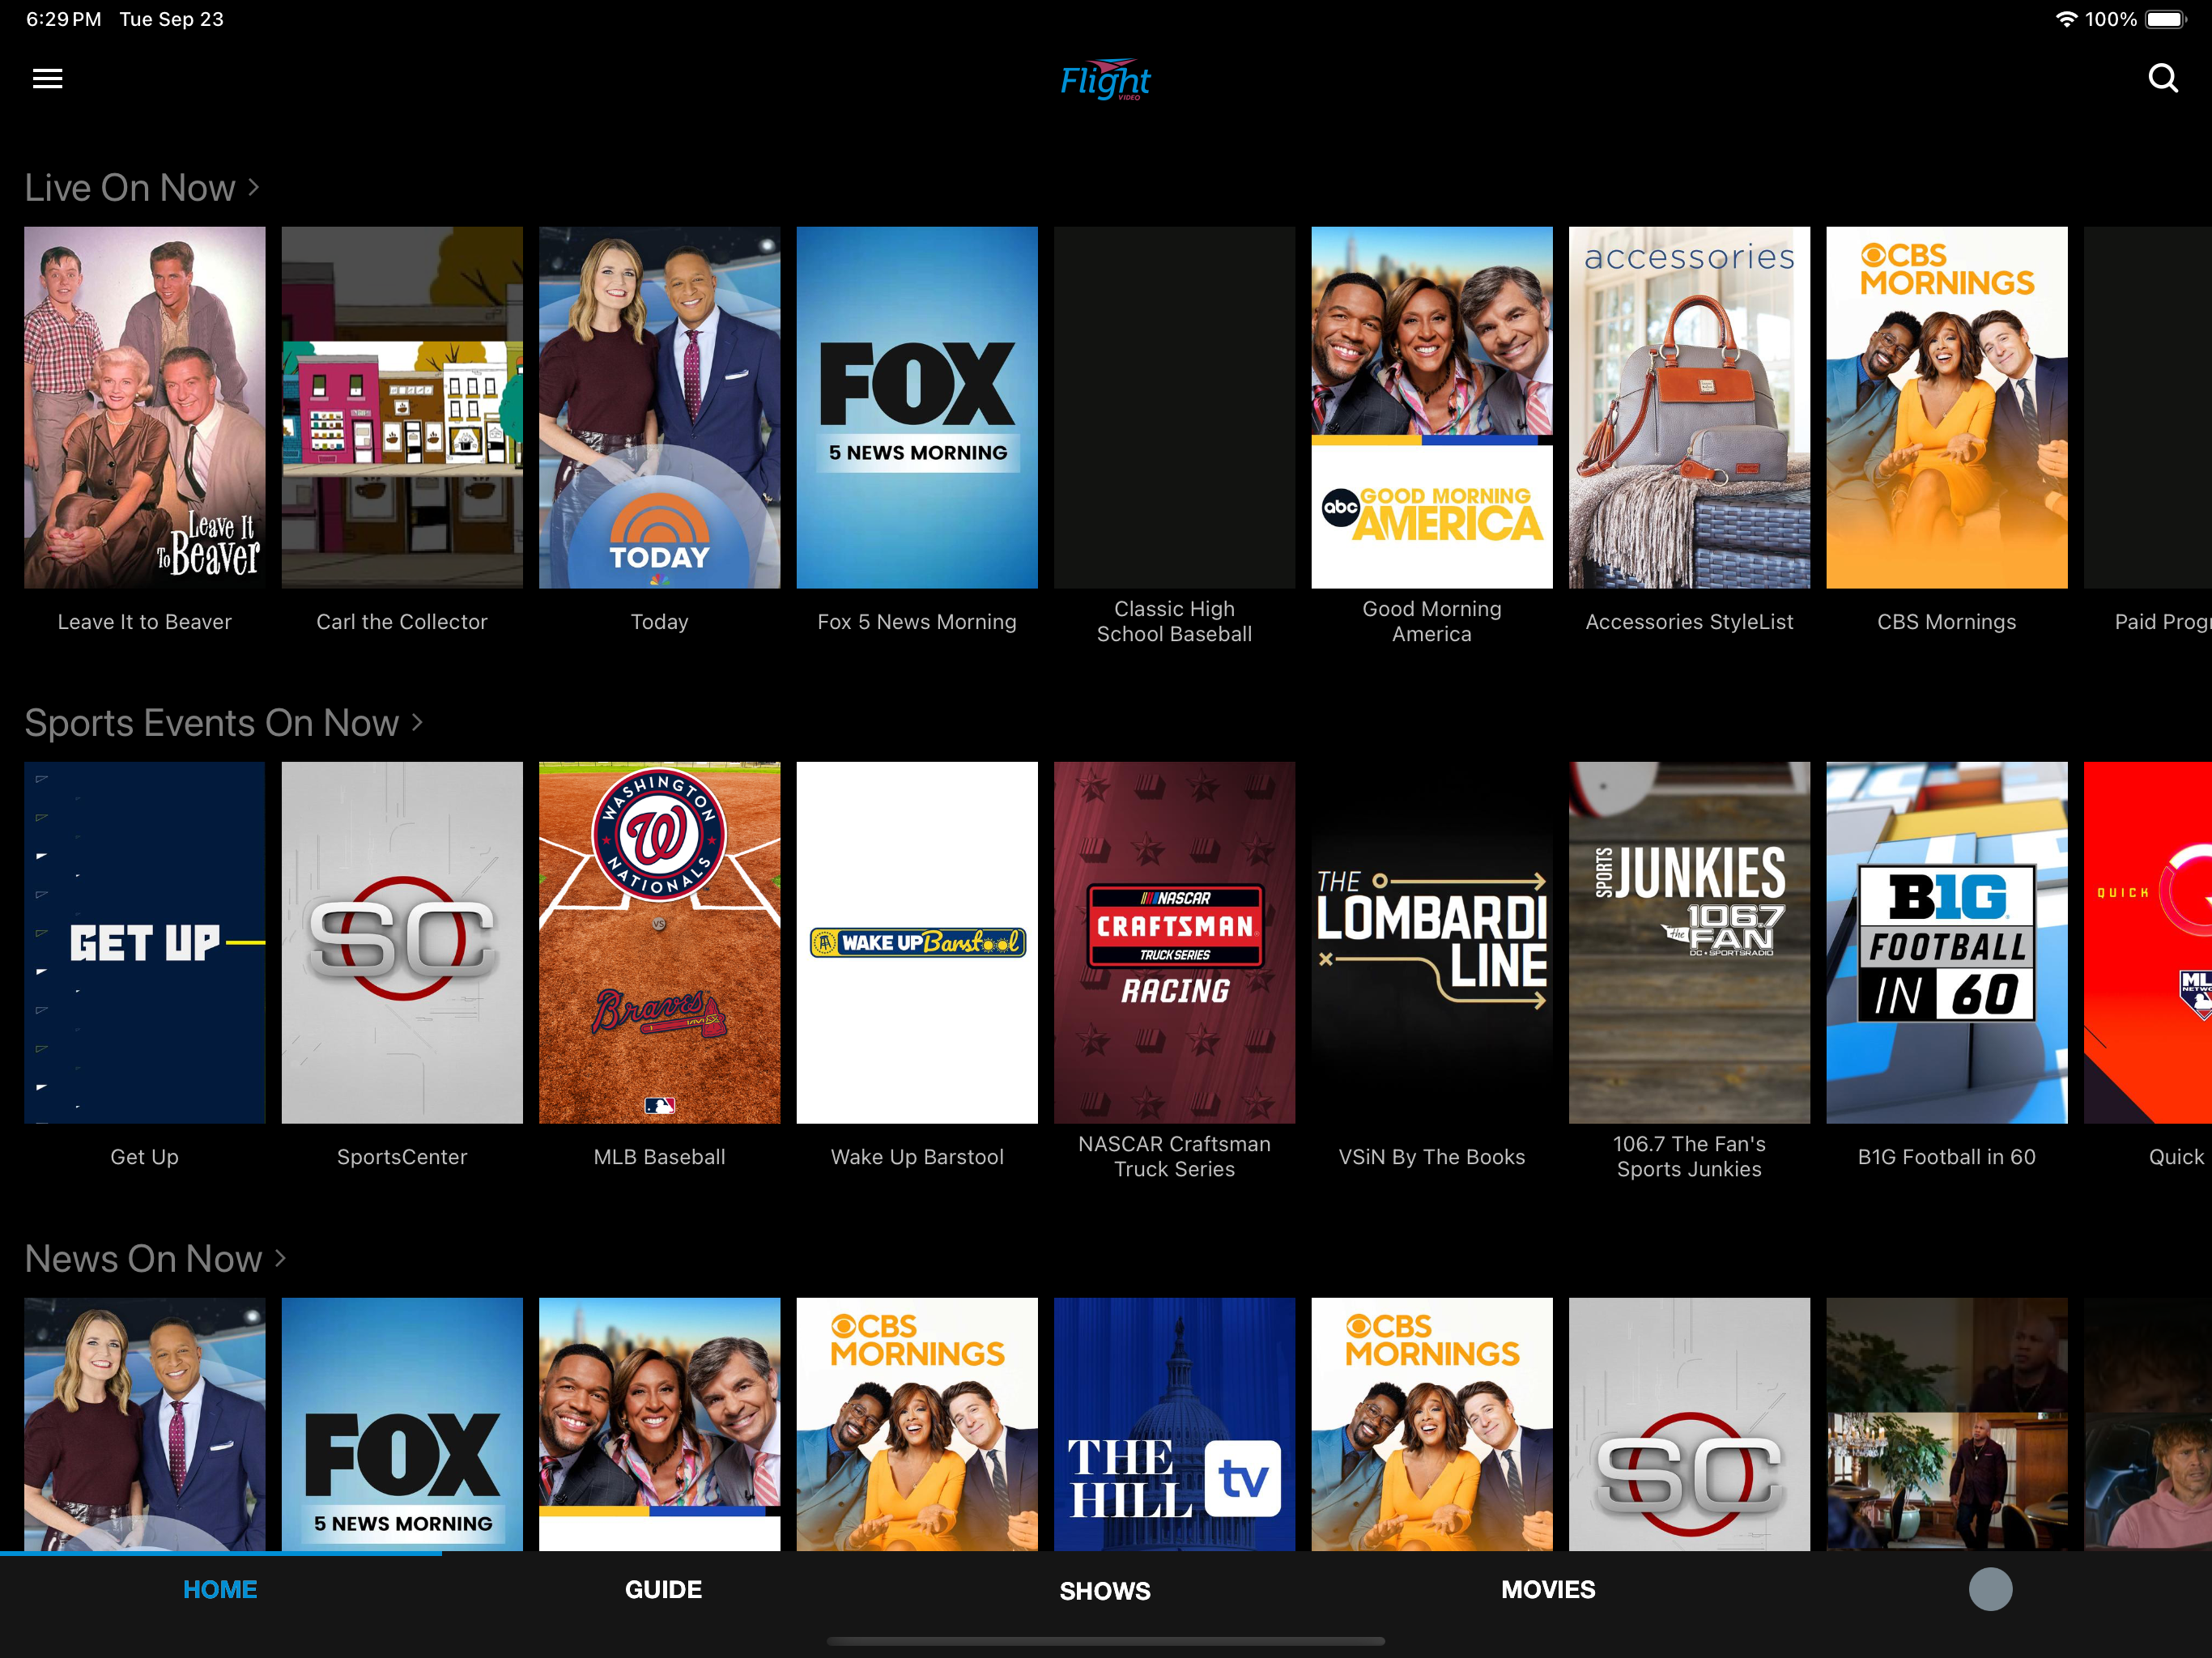The height and width of the screenshot is (1658, 2212).
Task: Open second CBS Mornings poster in News row, after The Hill
Action: [x=1432, y=1424]
